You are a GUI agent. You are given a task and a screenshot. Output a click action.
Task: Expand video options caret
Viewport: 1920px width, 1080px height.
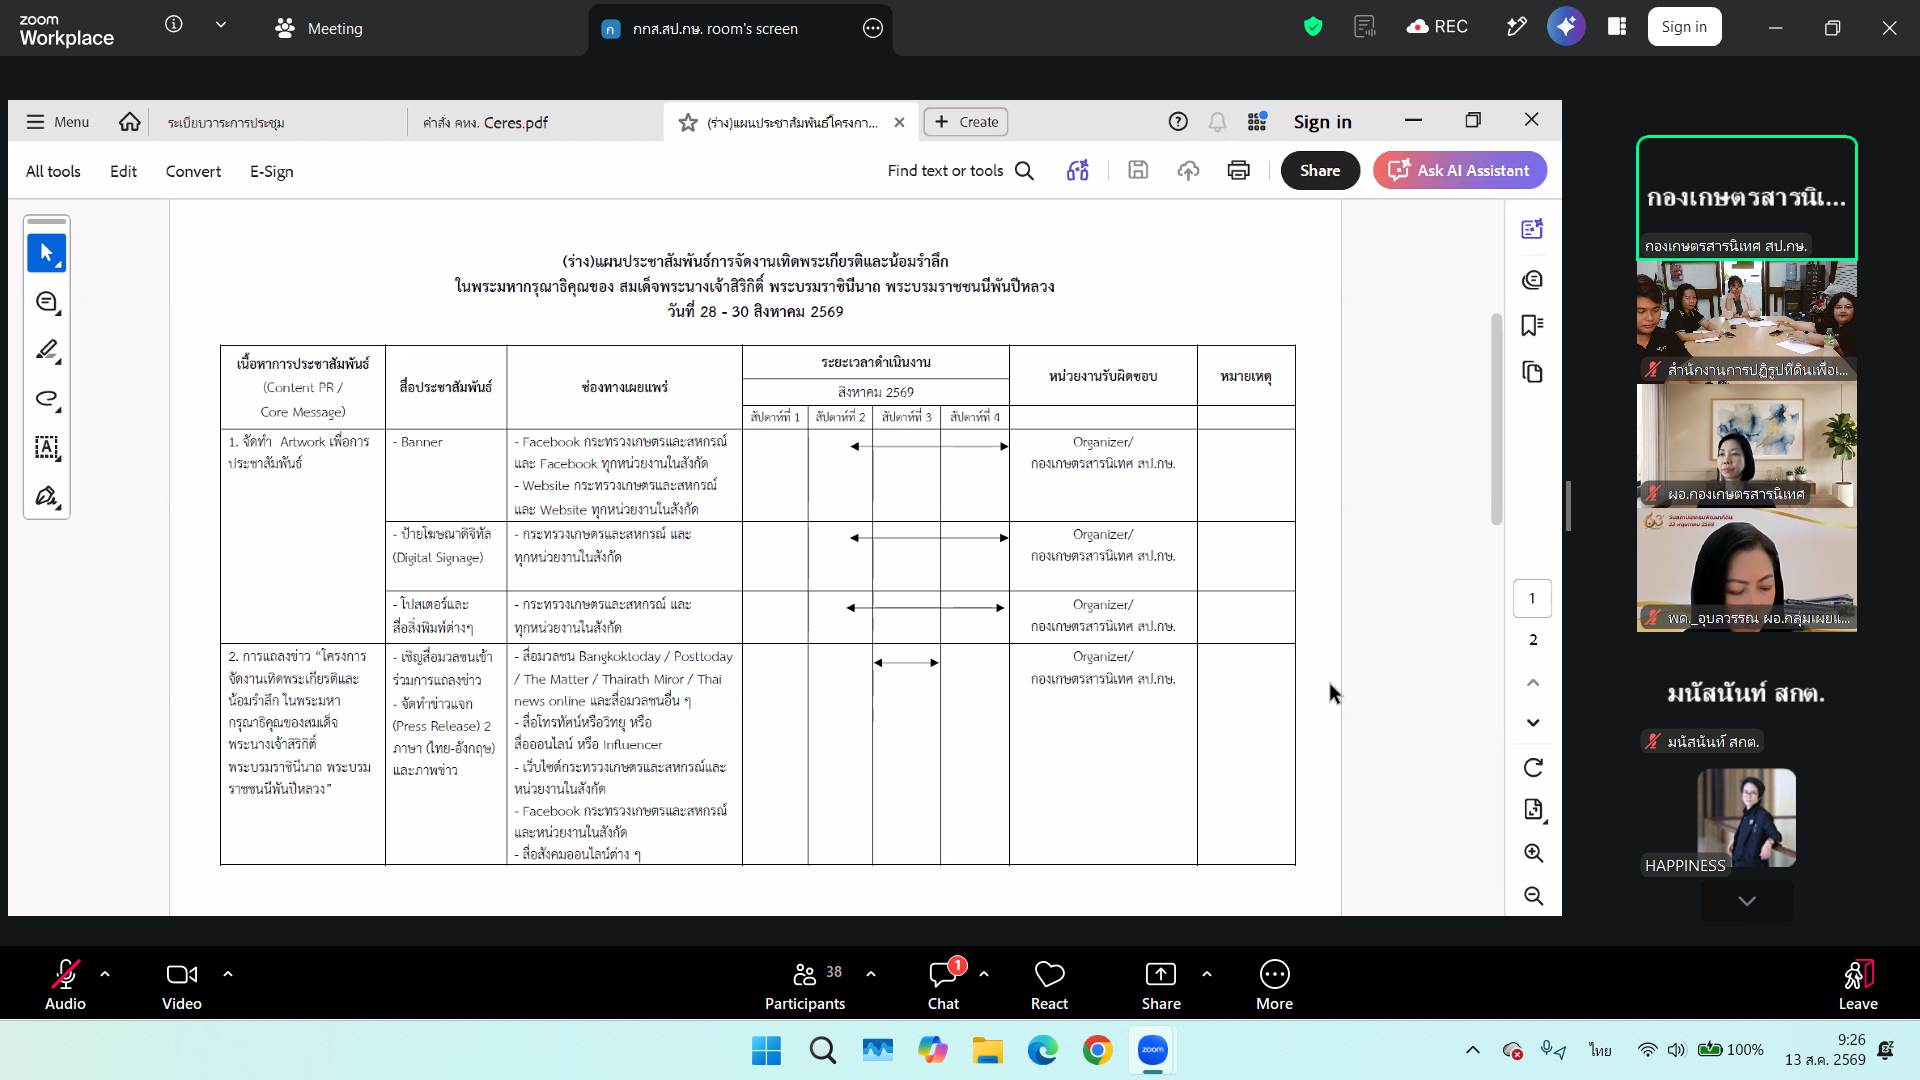[x=228, y=974]
